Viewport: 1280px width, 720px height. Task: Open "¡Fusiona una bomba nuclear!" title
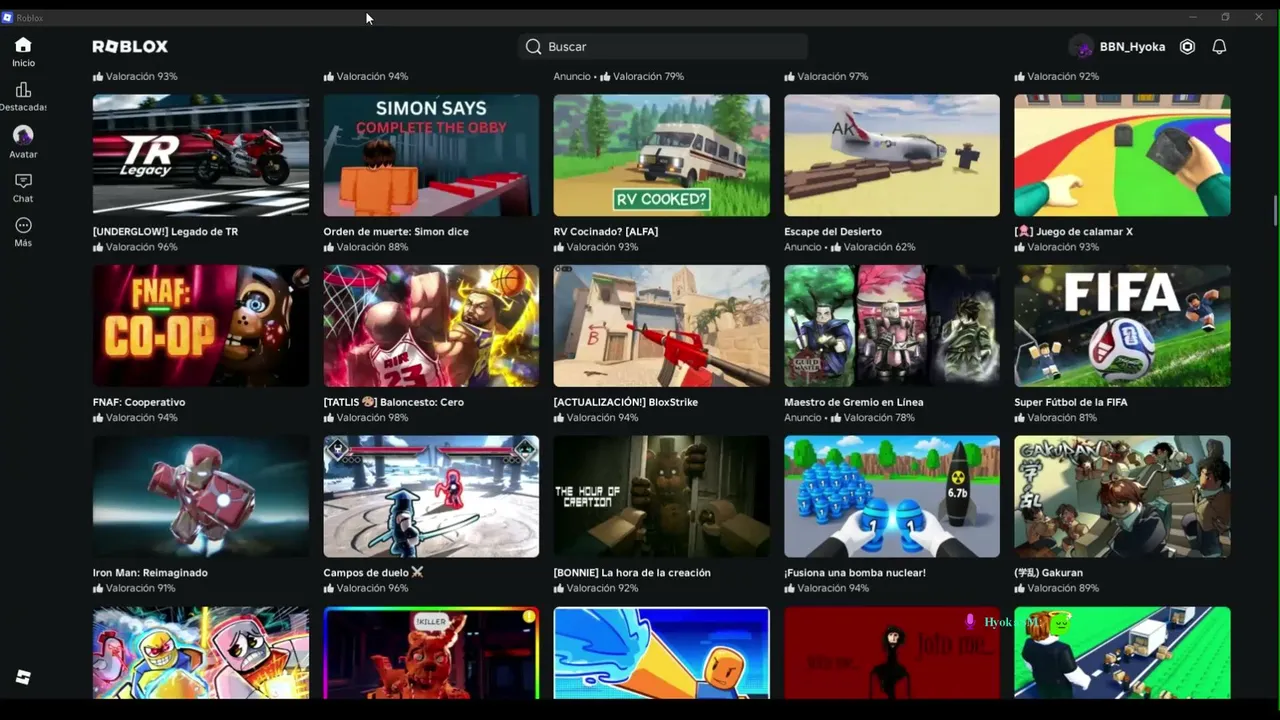(855, 573)
